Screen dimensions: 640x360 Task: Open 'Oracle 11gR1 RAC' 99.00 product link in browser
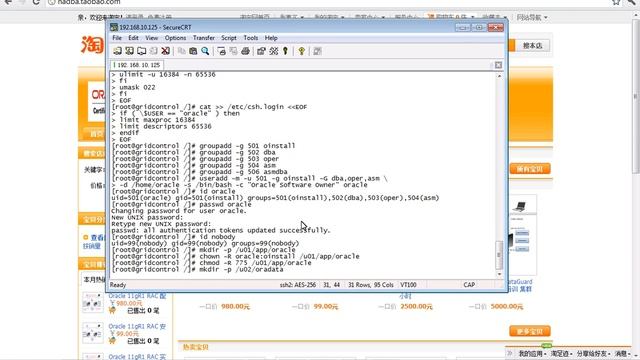coord(137,327)
